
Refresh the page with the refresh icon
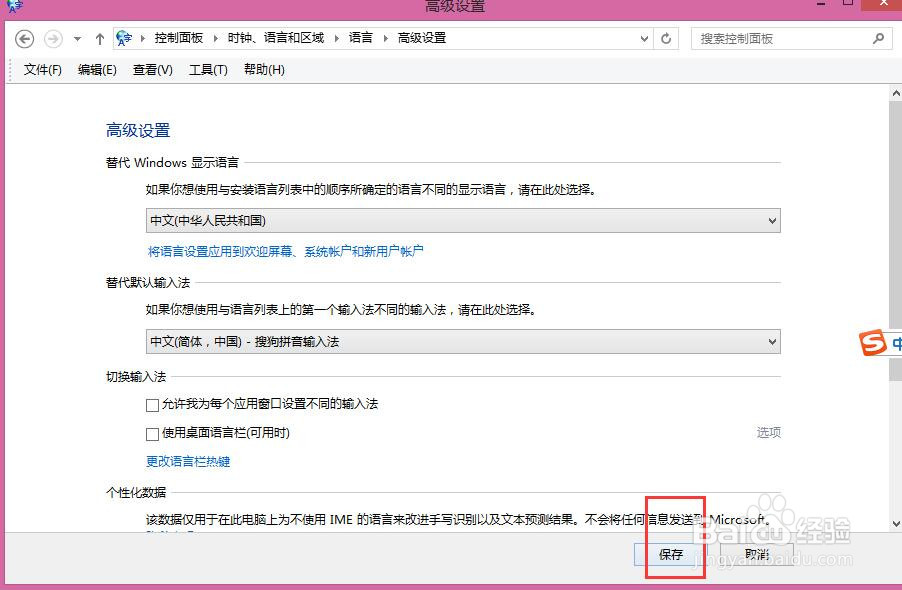pos(666,38)
